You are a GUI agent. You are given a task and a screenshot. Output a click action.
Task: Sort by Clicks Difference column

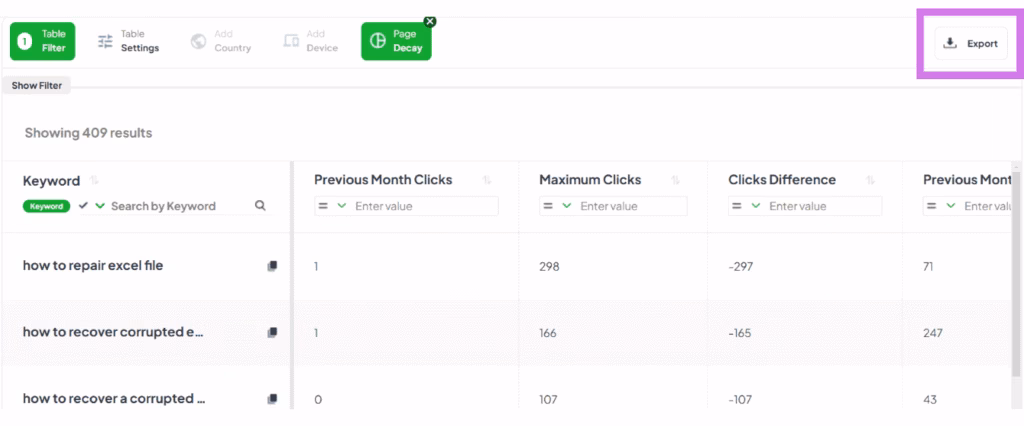pyautogui.click(x=870, y=180)
